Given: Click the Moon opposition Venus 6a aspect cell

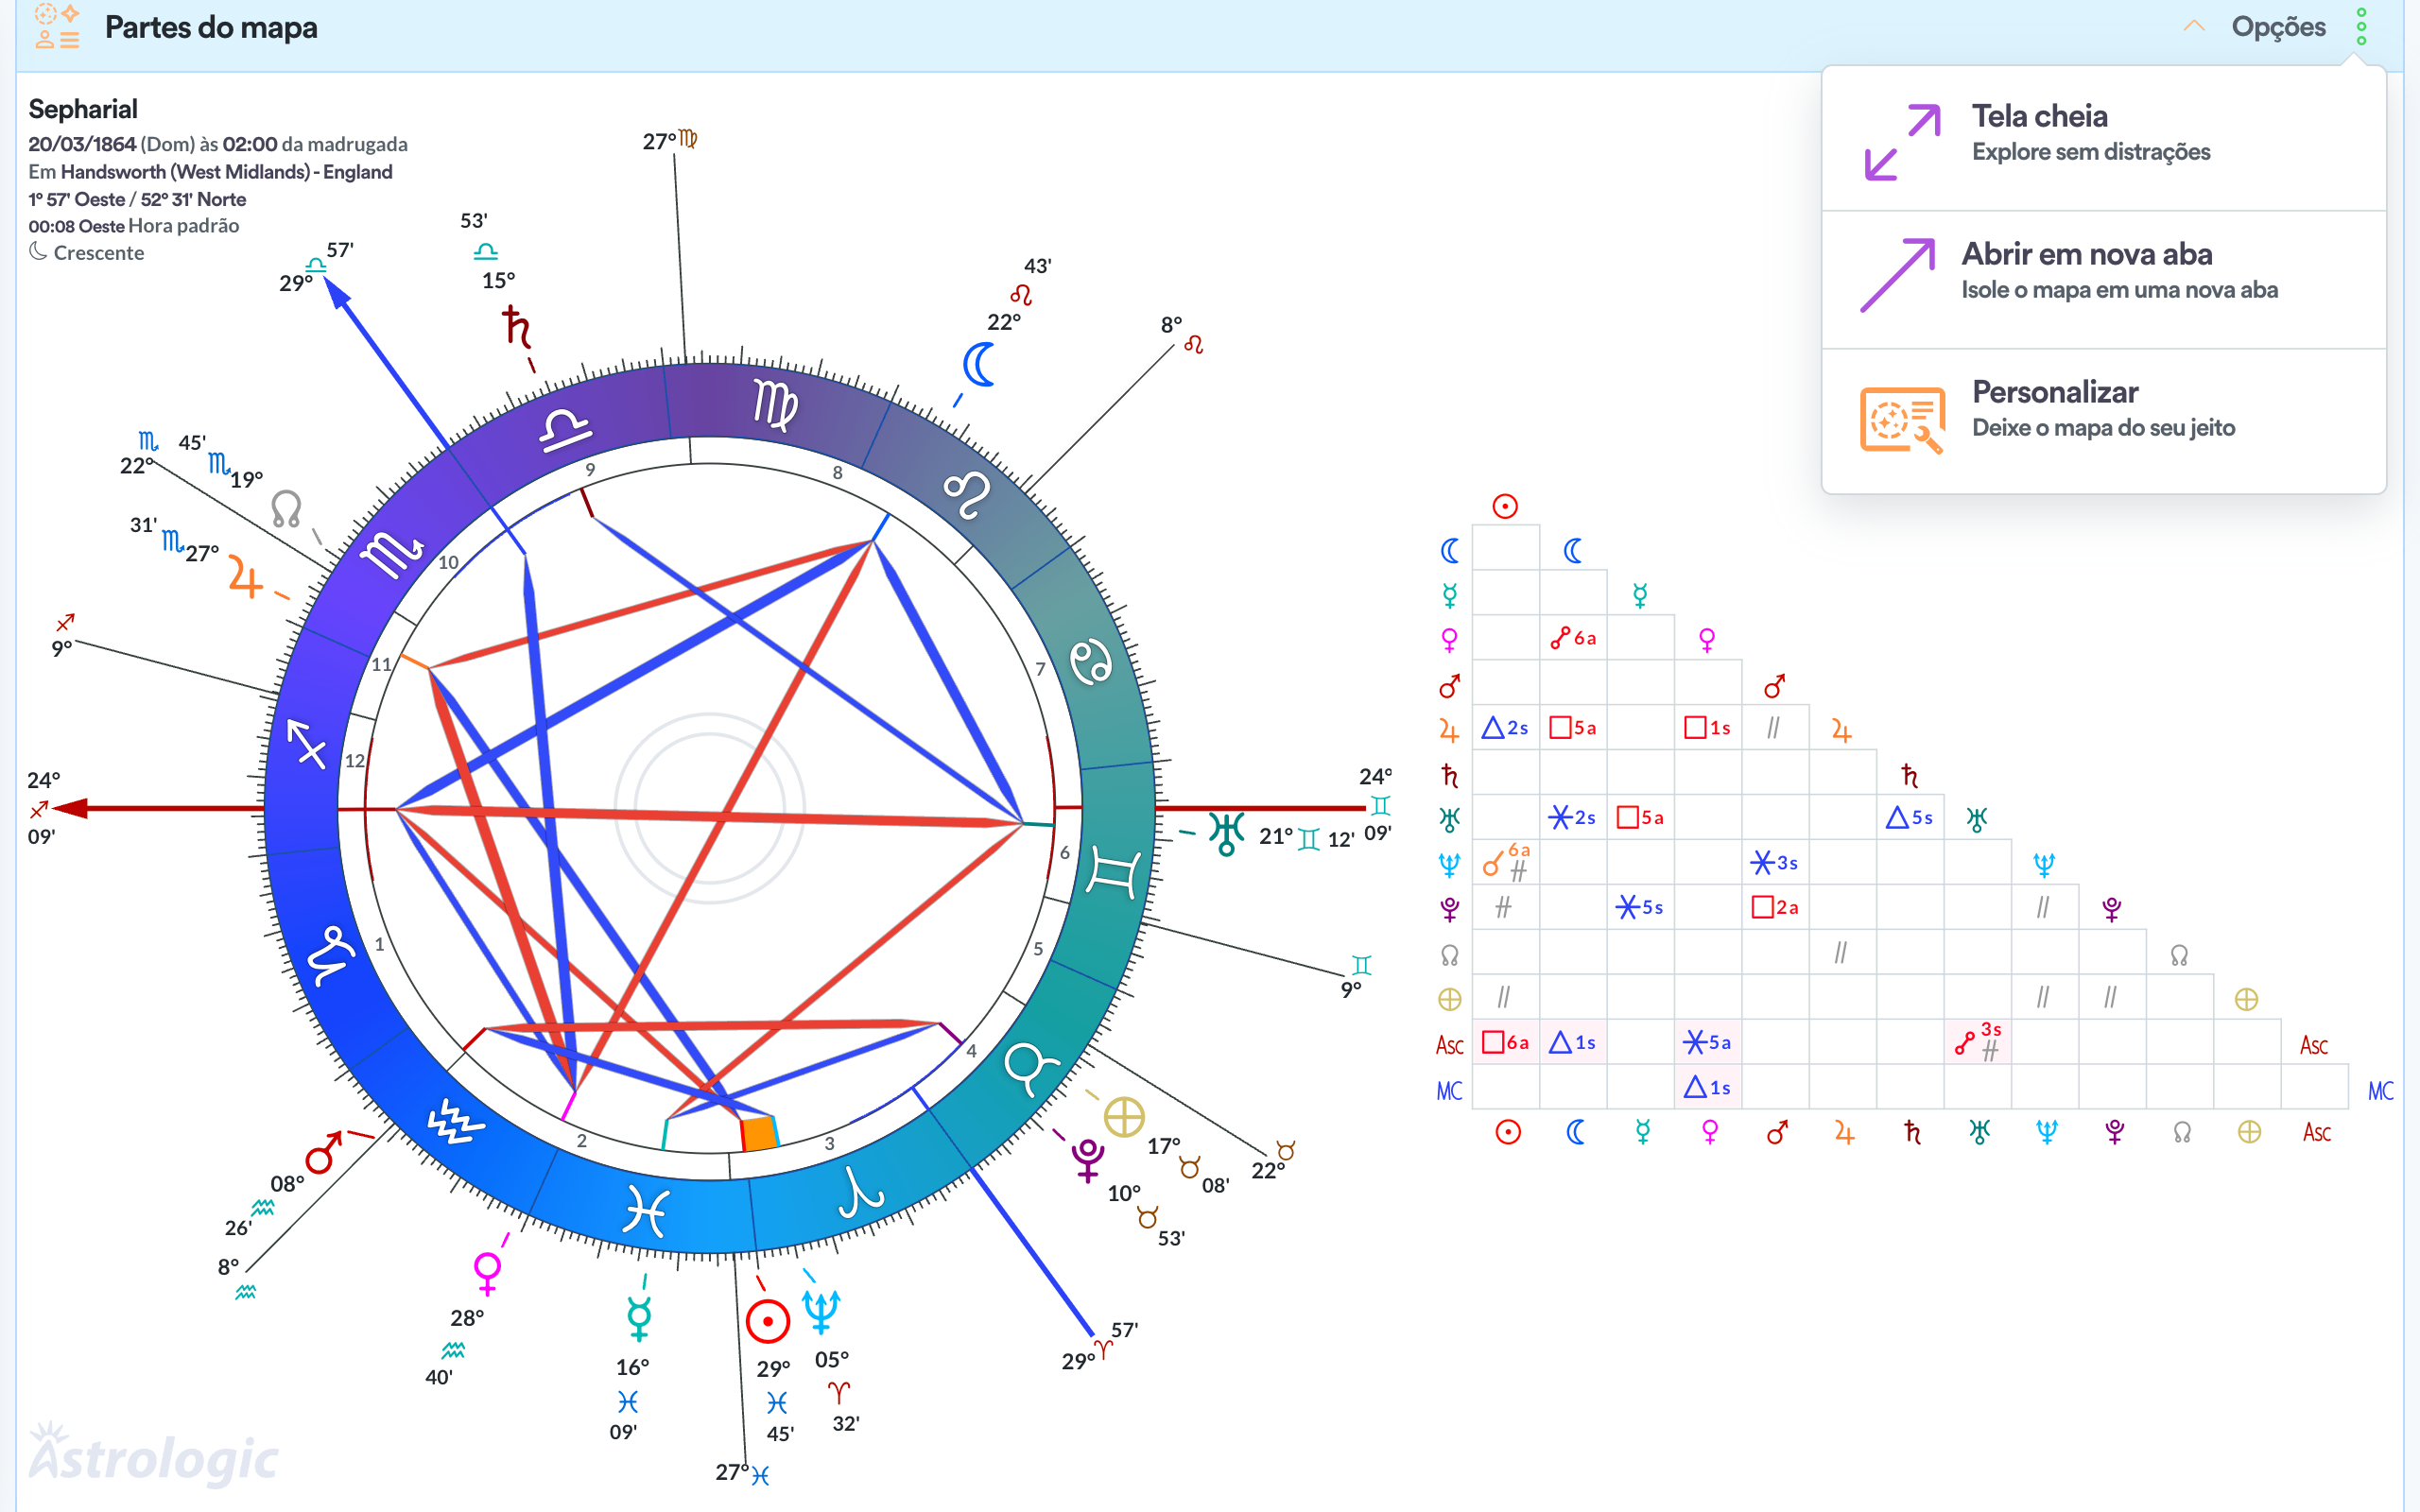Looking at the screenshot, I should [x=1573, y=638].
